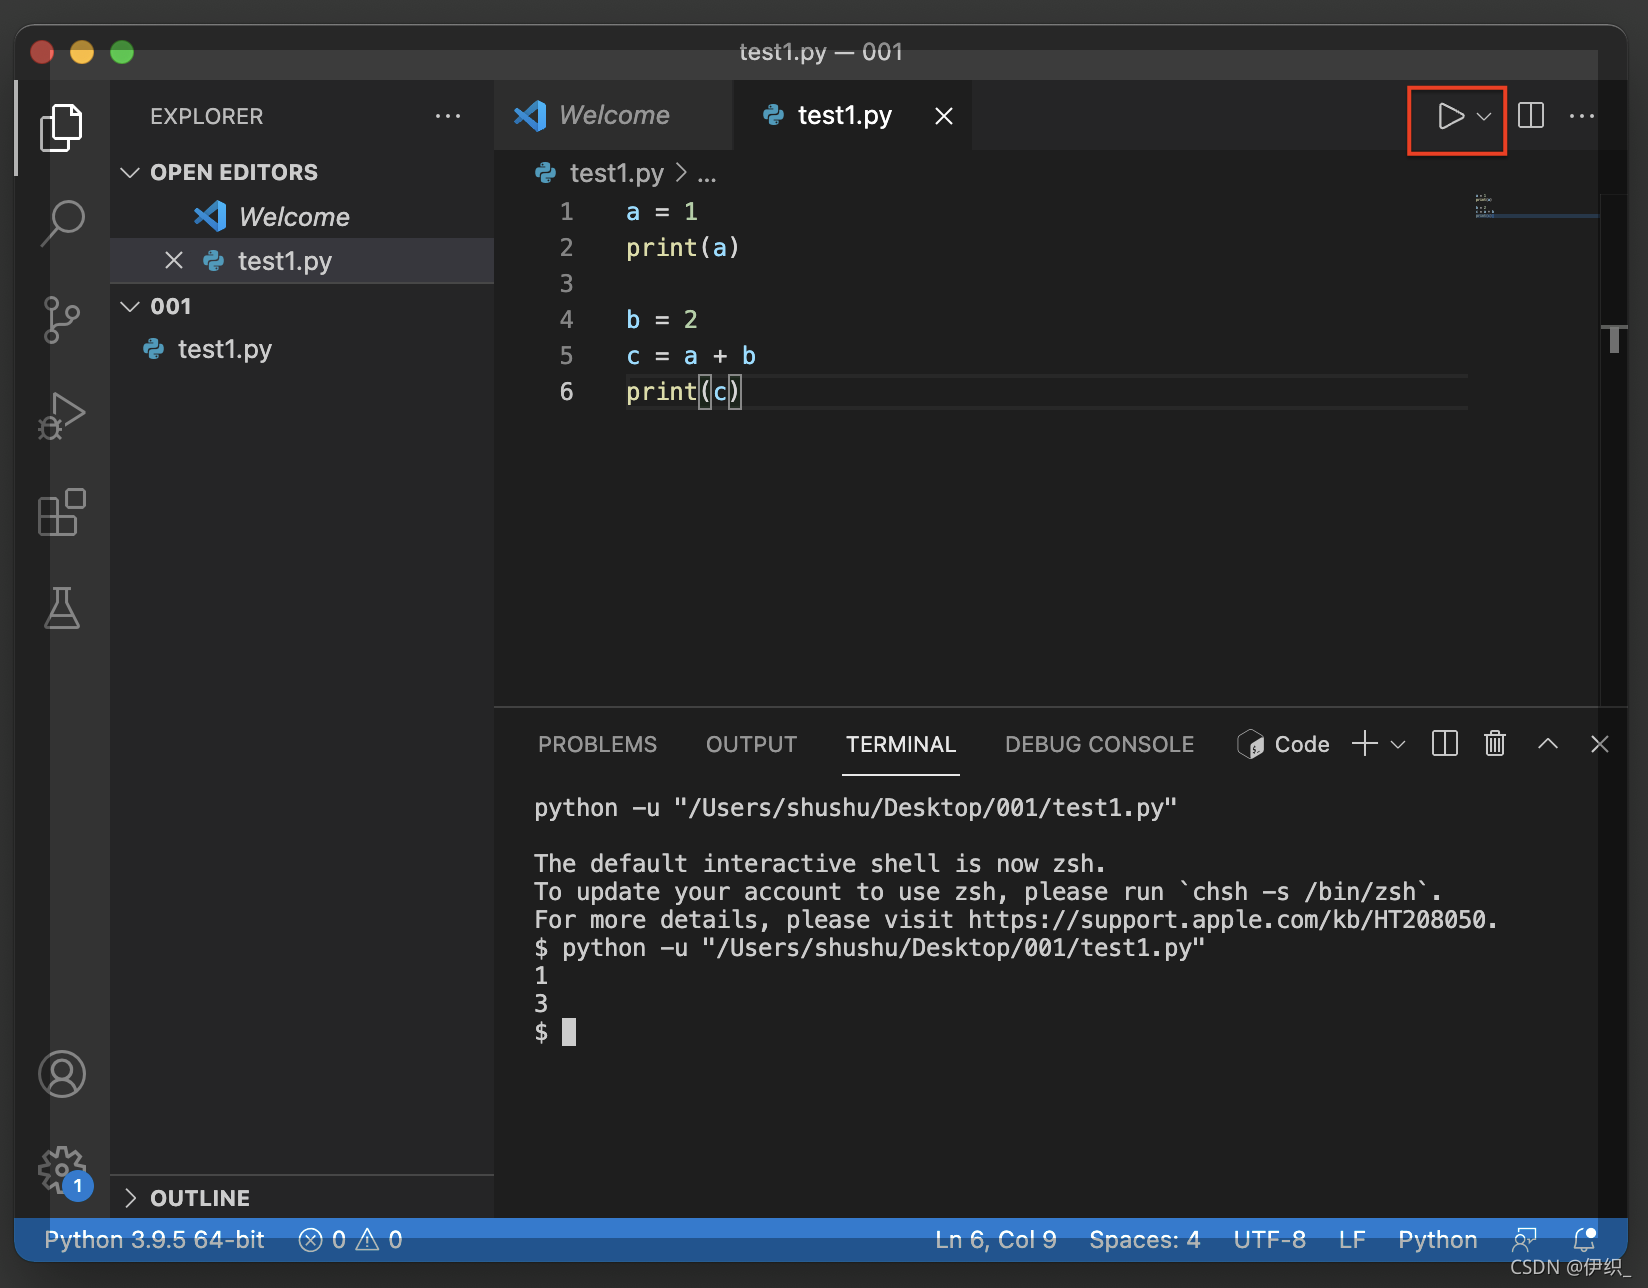Select test1.py in Open Editors list

click(302, 261)
